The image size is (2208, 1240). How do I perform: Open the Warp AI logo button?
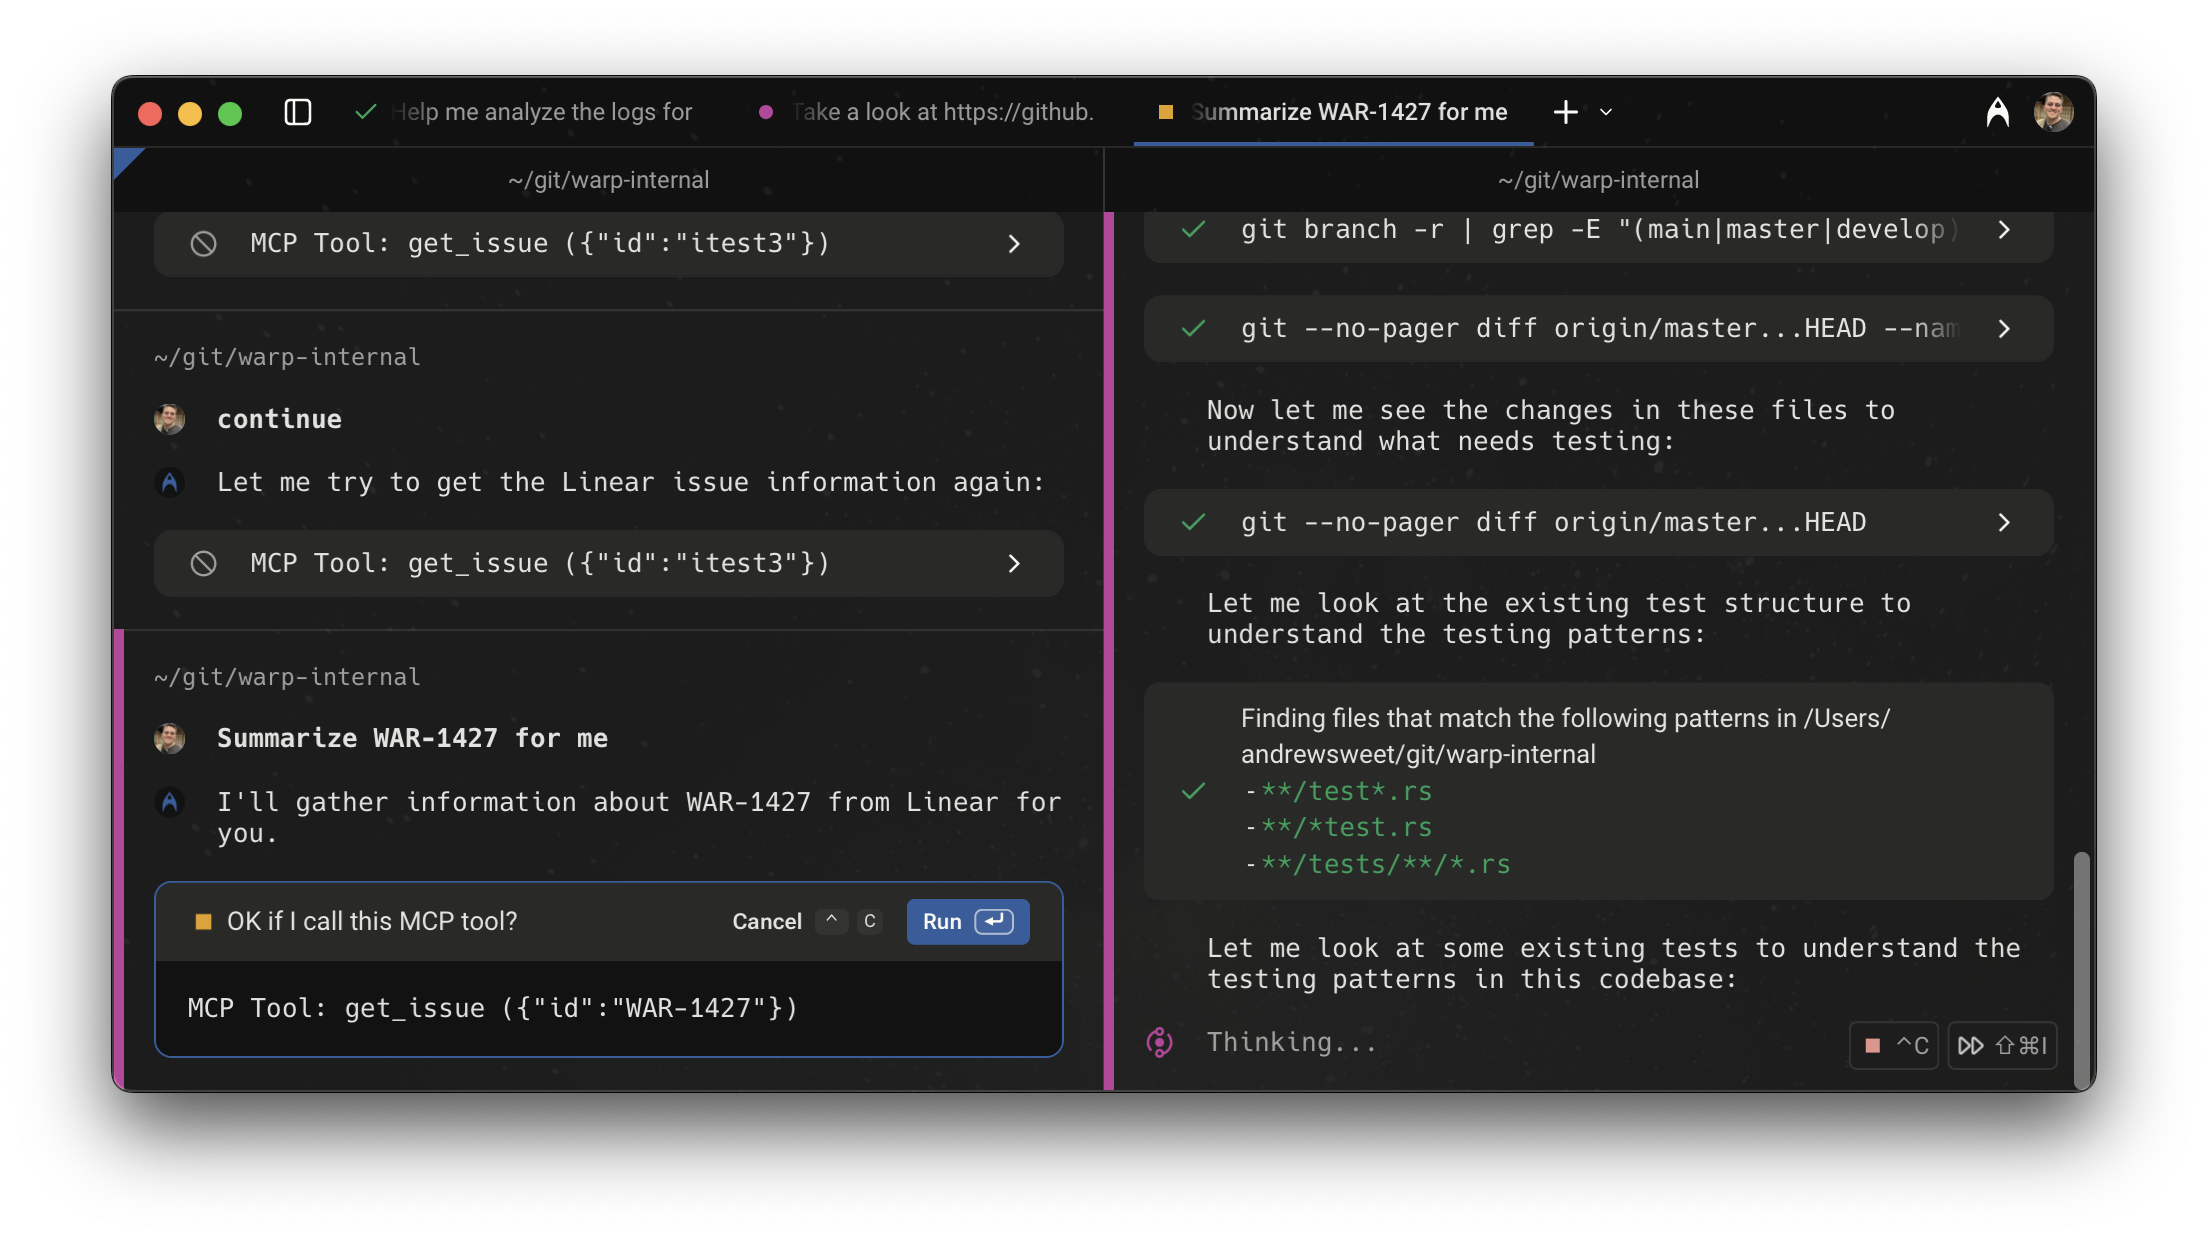pyautogui.click(x=1997, y=112)
